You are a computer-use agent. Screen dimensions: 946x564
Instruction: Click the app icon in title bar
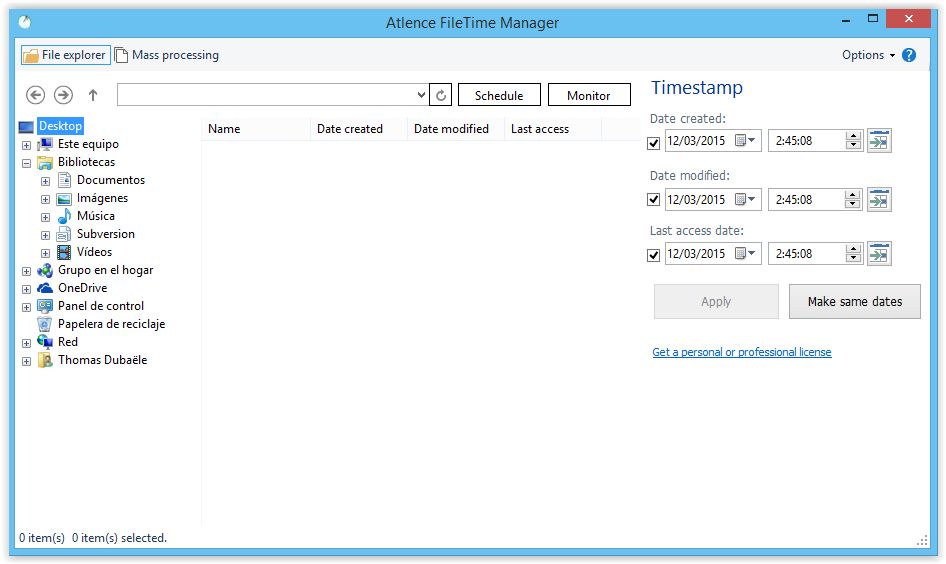(x=25, y=22)
